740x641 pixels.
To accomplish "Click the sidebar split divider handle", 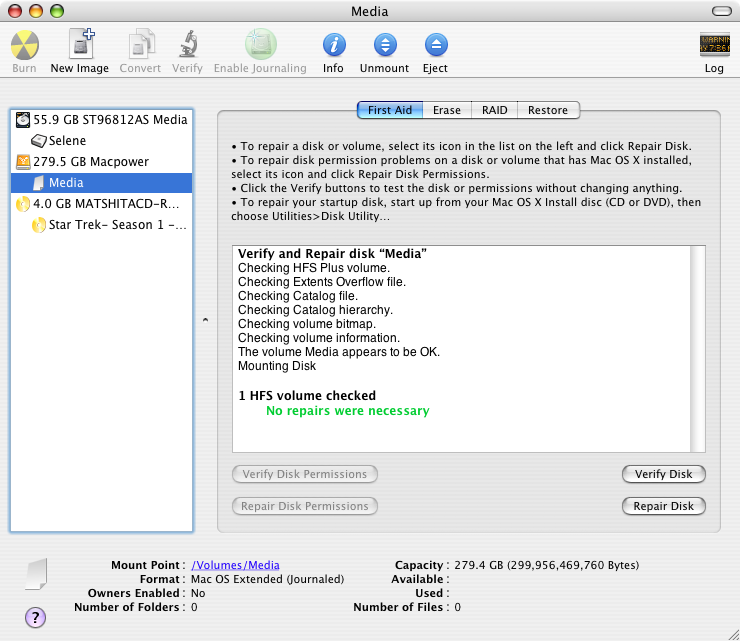I will pyautogui.click(x=205, y=320).
